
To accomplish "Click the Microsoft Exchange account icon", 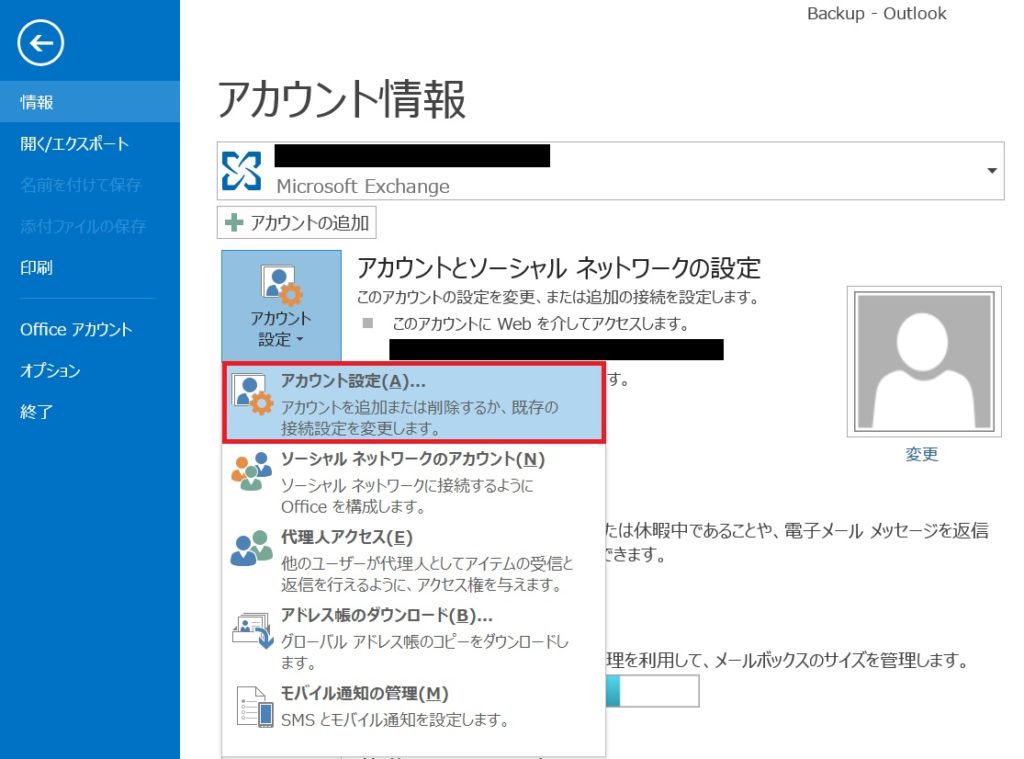I will [x=241, y=170].
